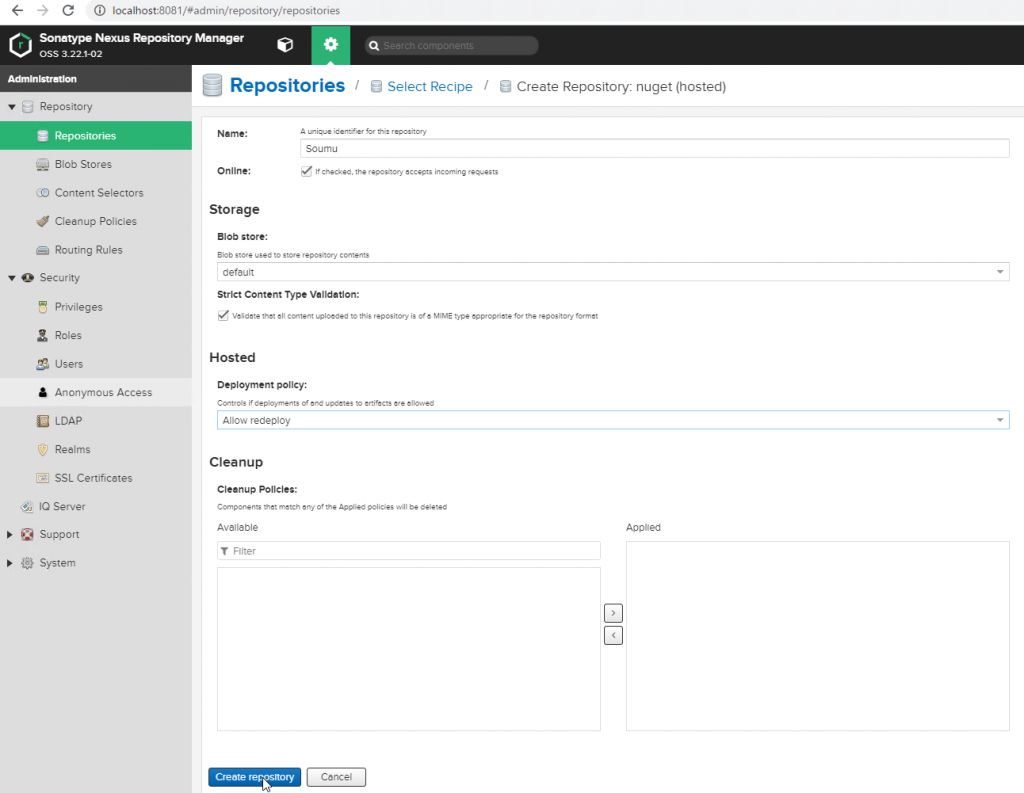
Task: Remove the applied policy with the left arrow
Action: click(x=613, y=635)
